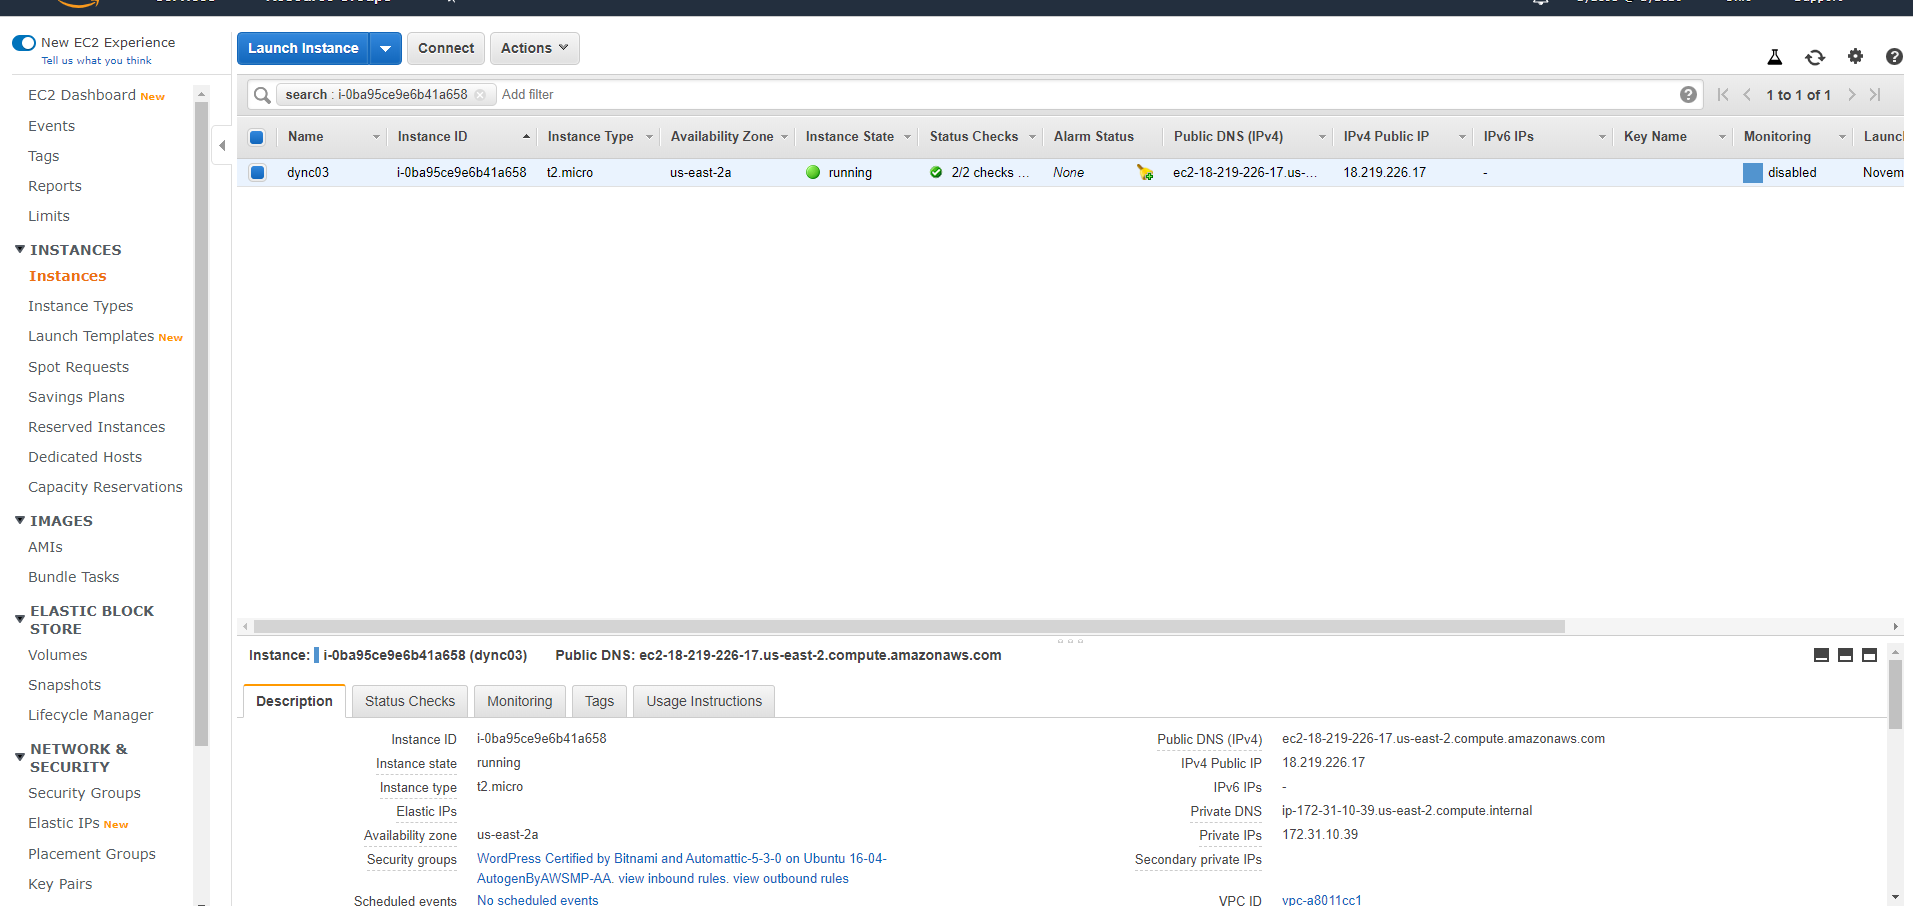Click the details pane vertical scrollbar
Viewport: 1913px width, 915px height.
tap(1895, 694)
